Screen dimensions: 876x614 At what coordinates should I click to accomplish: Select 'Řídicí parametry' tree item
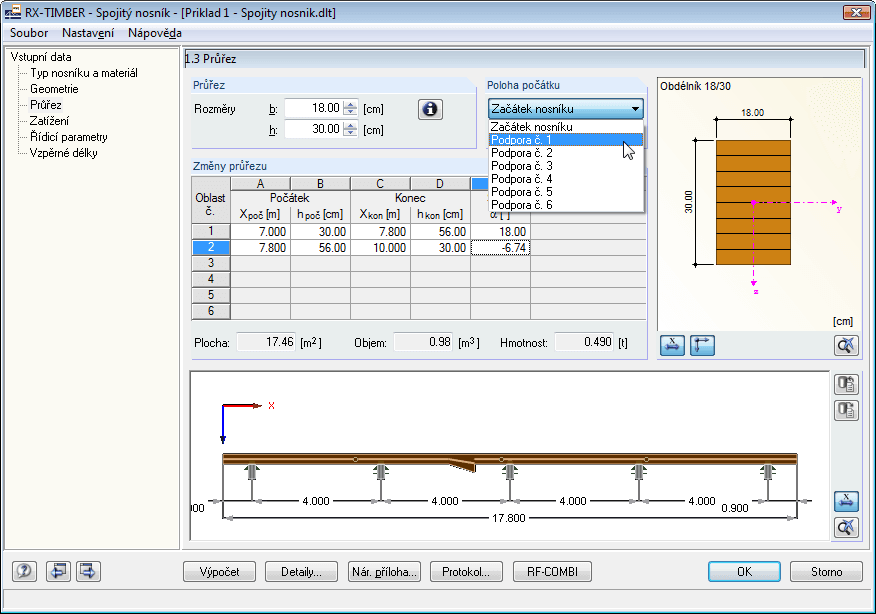click(x=69, y=137)
